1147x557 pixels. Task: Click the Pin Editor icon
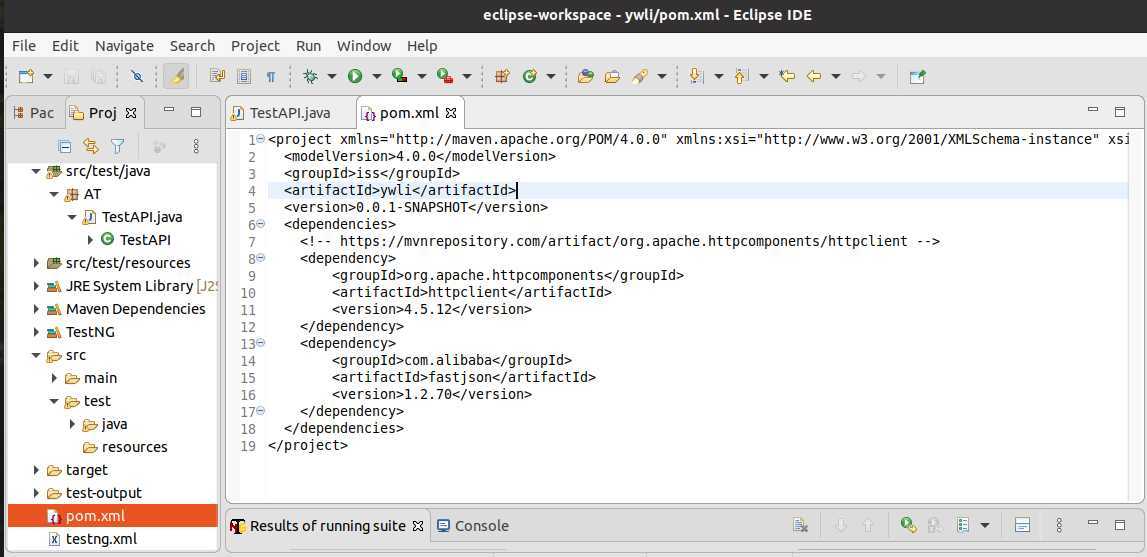click(917, 76)
